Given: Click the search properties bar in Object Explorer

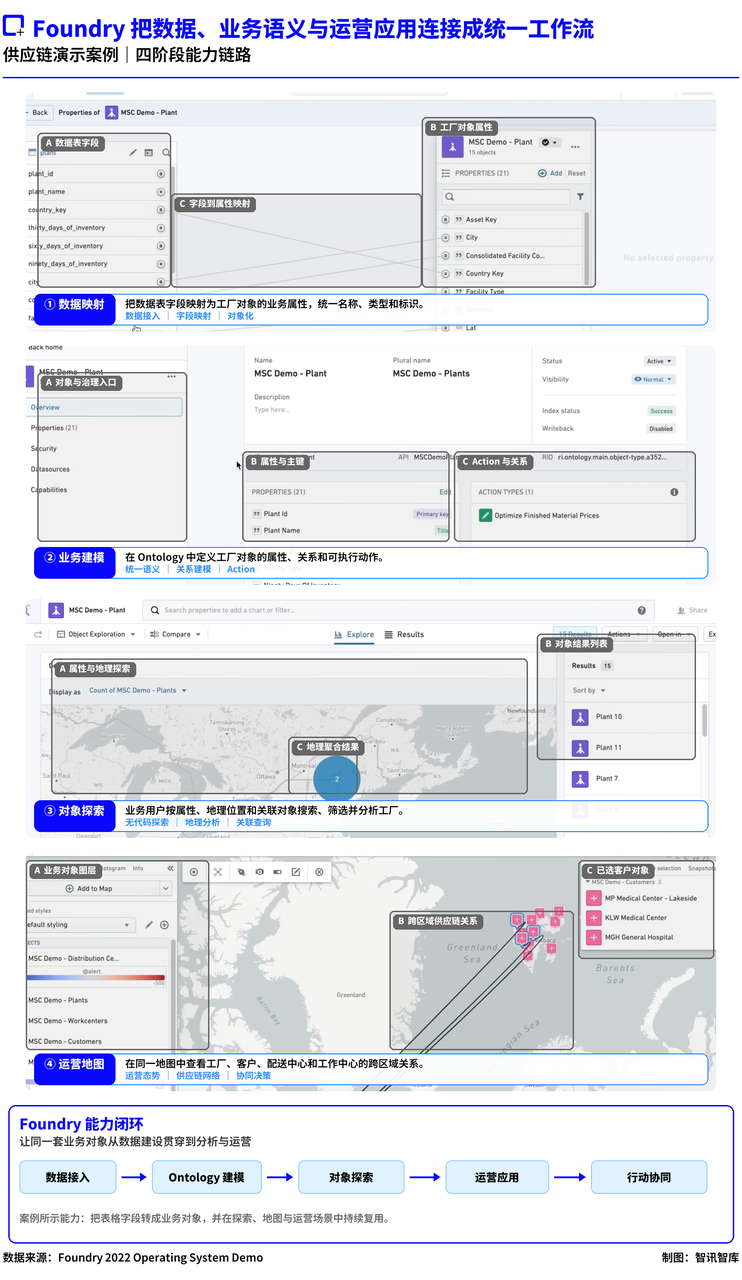Looking at the screenshot, I should click(397, 610).
